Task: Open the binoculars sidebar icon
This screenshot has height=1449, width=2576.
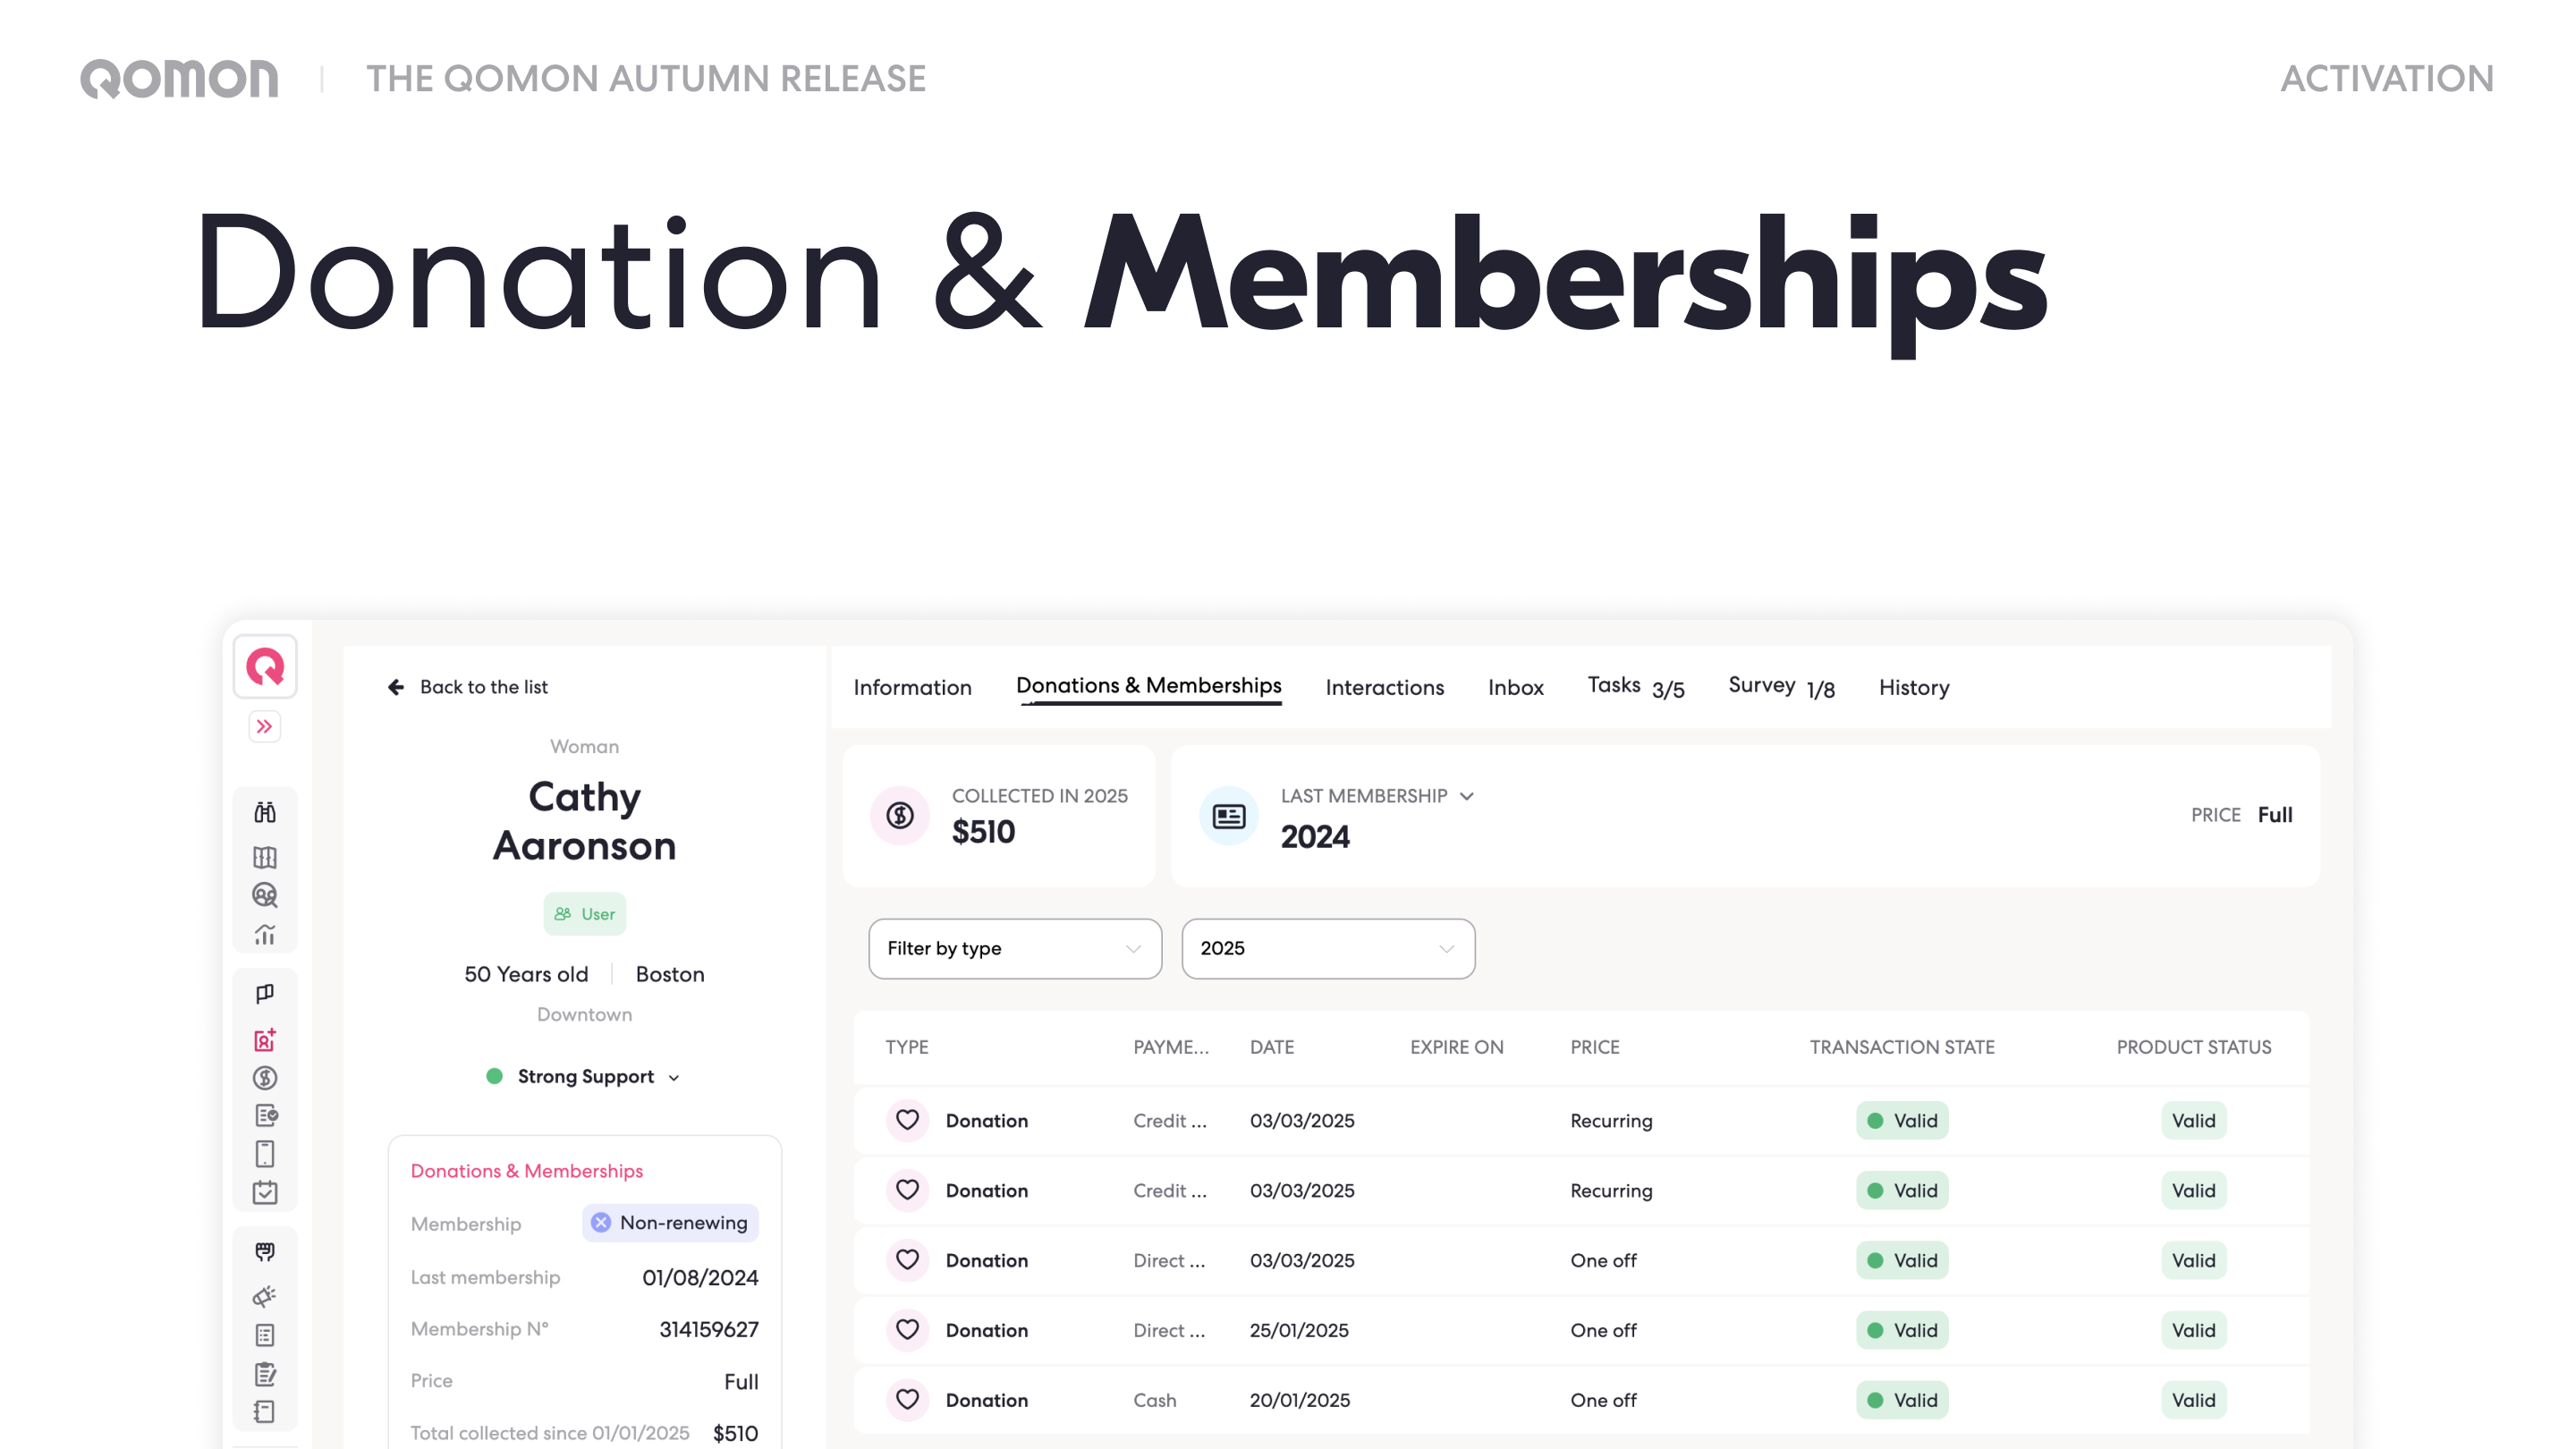Action: [265, 812]
